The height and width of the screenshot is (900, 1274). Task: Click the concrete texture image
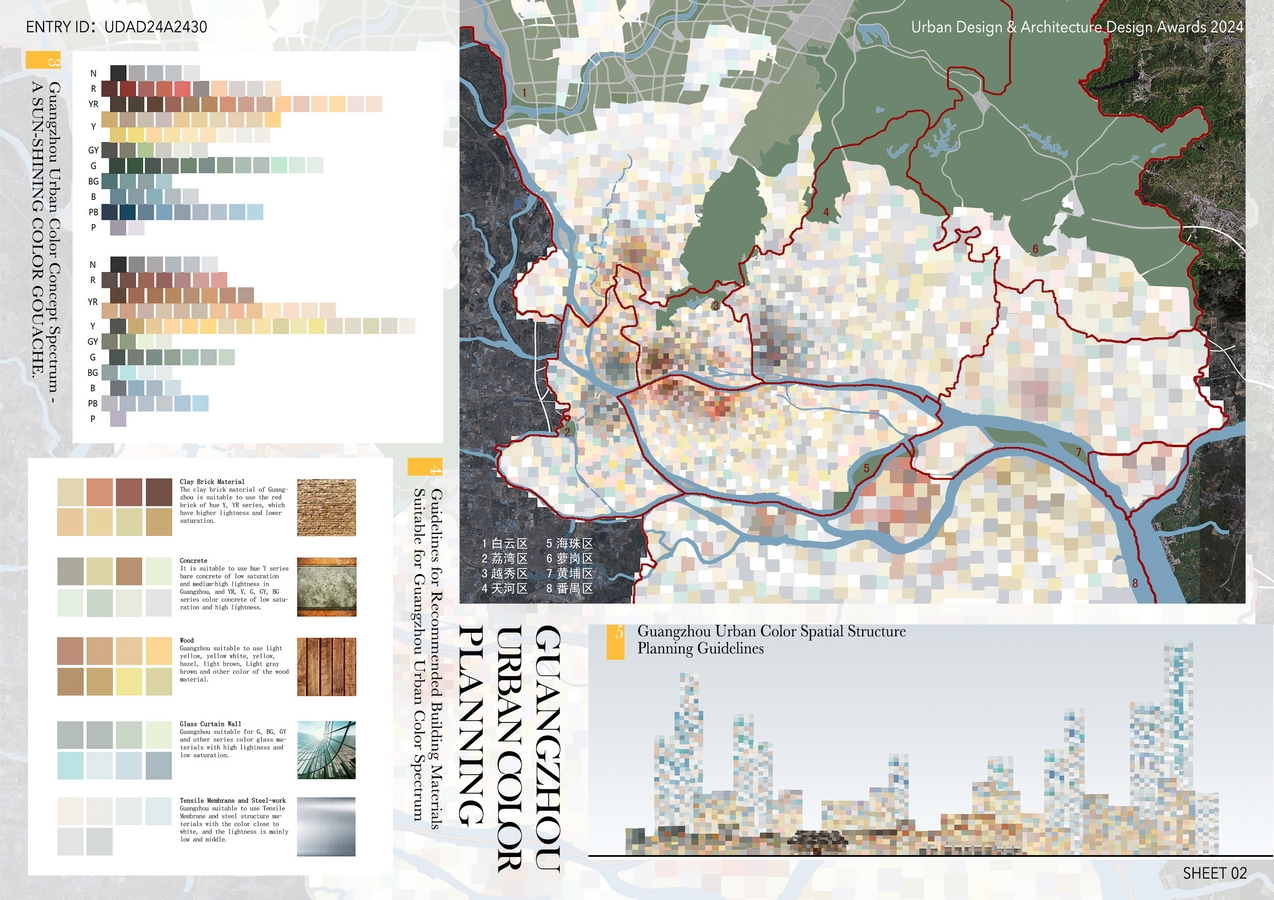point(326,585)
